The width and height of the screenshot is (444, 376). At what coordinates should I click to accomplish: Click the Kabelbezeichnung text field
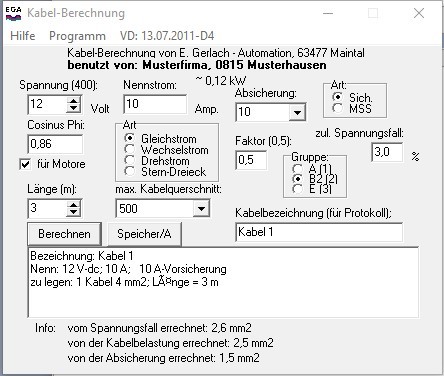pyautogui.click(x=319, y=232)
